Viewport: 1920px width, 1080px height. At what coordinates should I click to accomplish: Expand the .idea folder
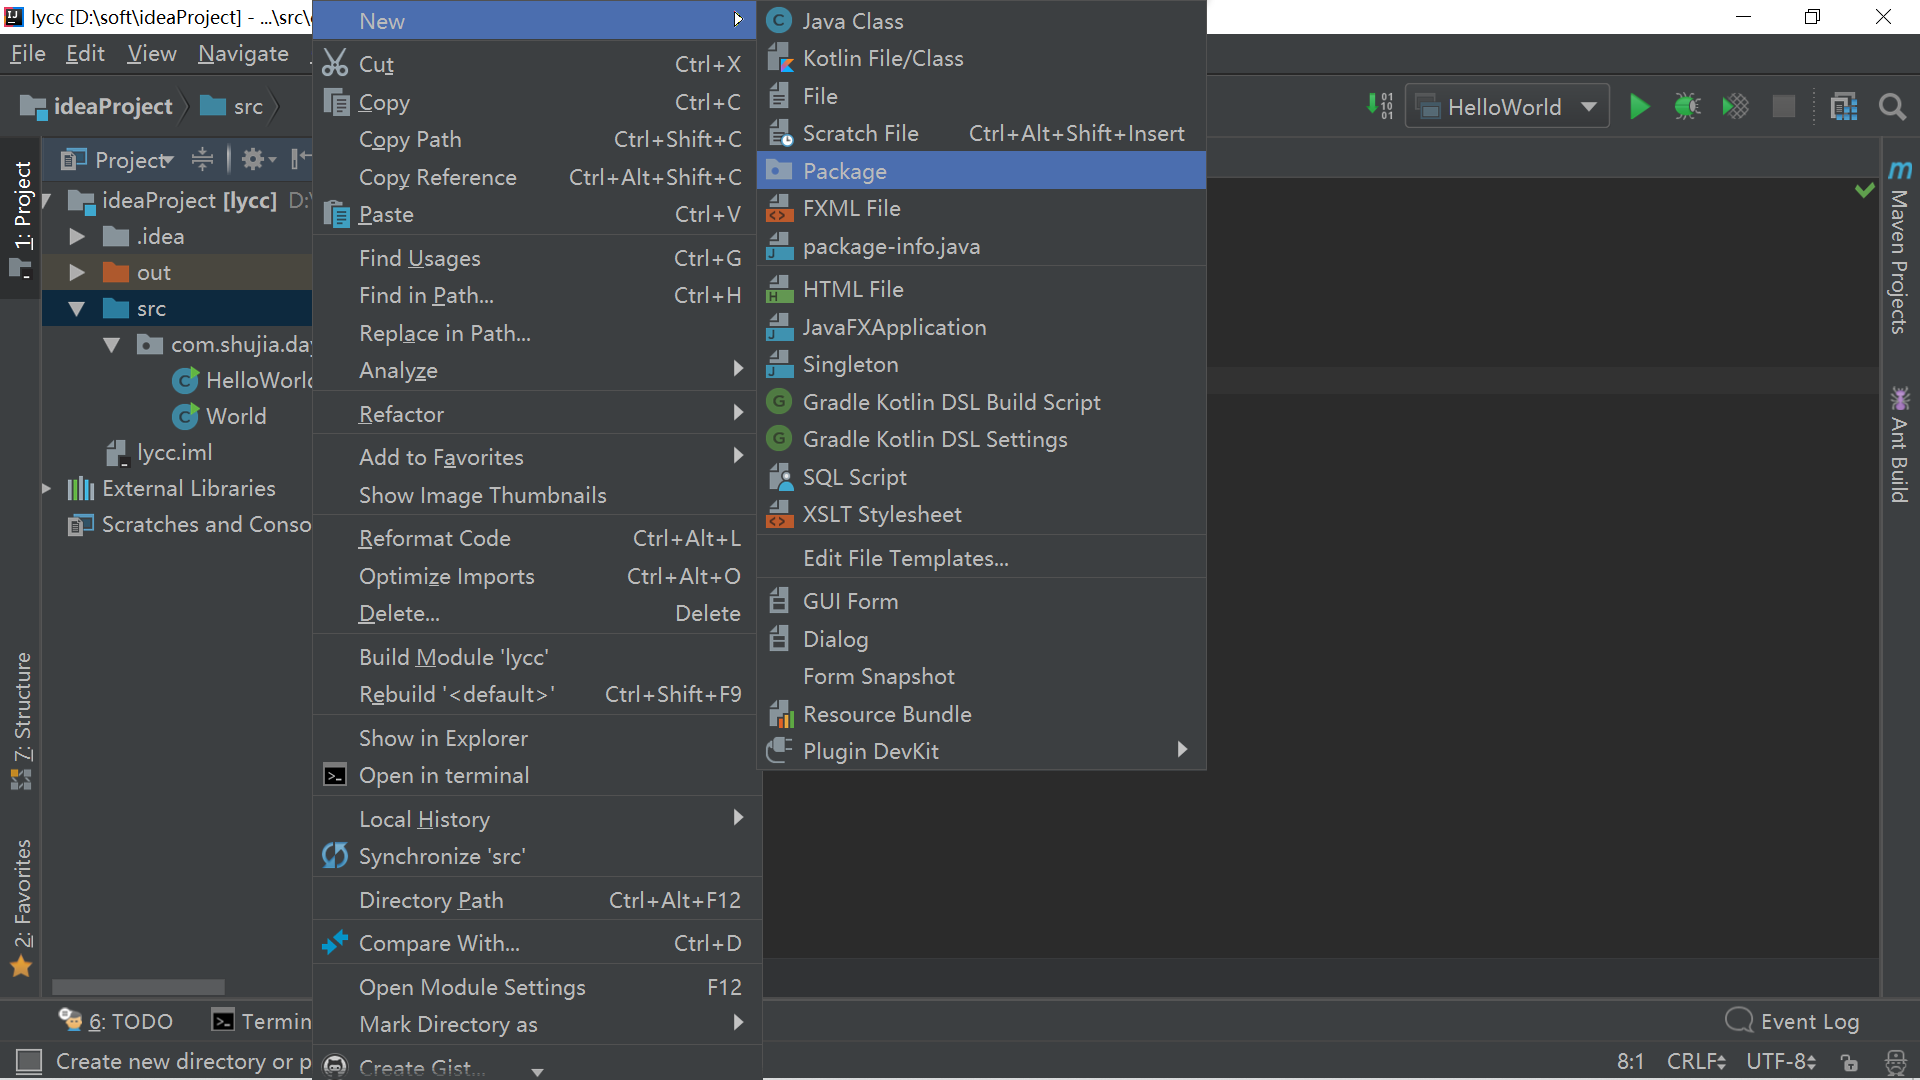pyautogui.click(x=77, y=237)
